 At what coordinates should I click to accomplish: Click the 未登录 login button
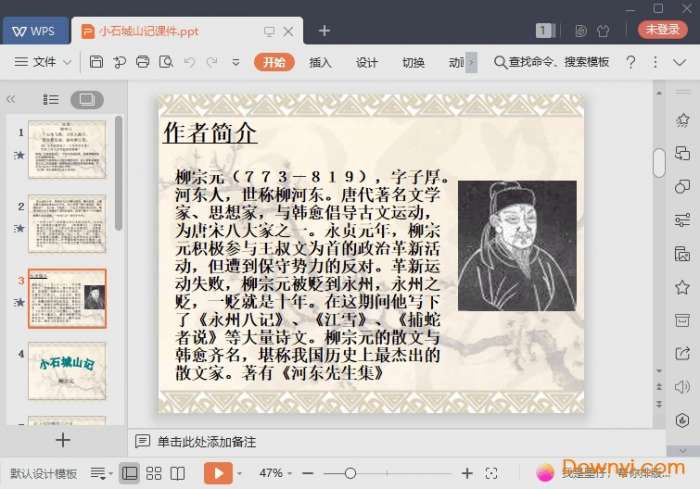click(662, 30)
